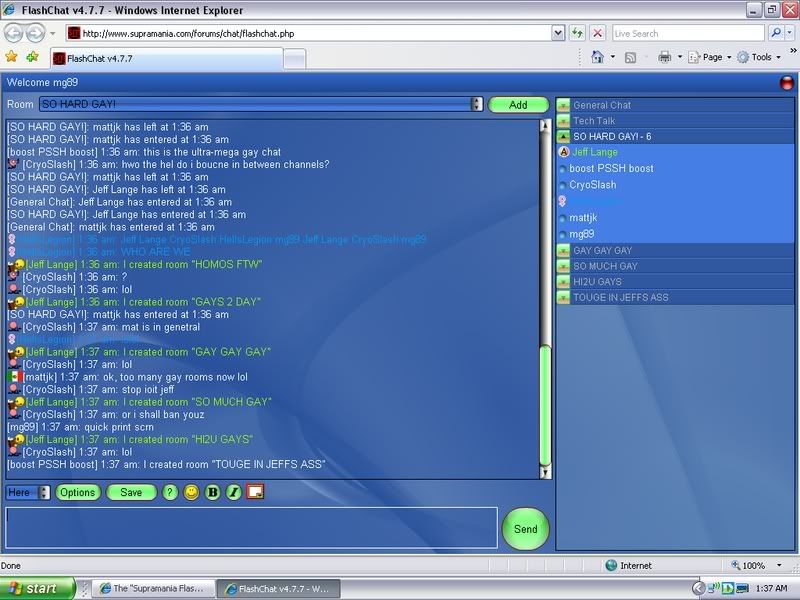The width and height of the screenshot is (800, 600).
Task: Click the chat skin picture icon
Action: 255,492
